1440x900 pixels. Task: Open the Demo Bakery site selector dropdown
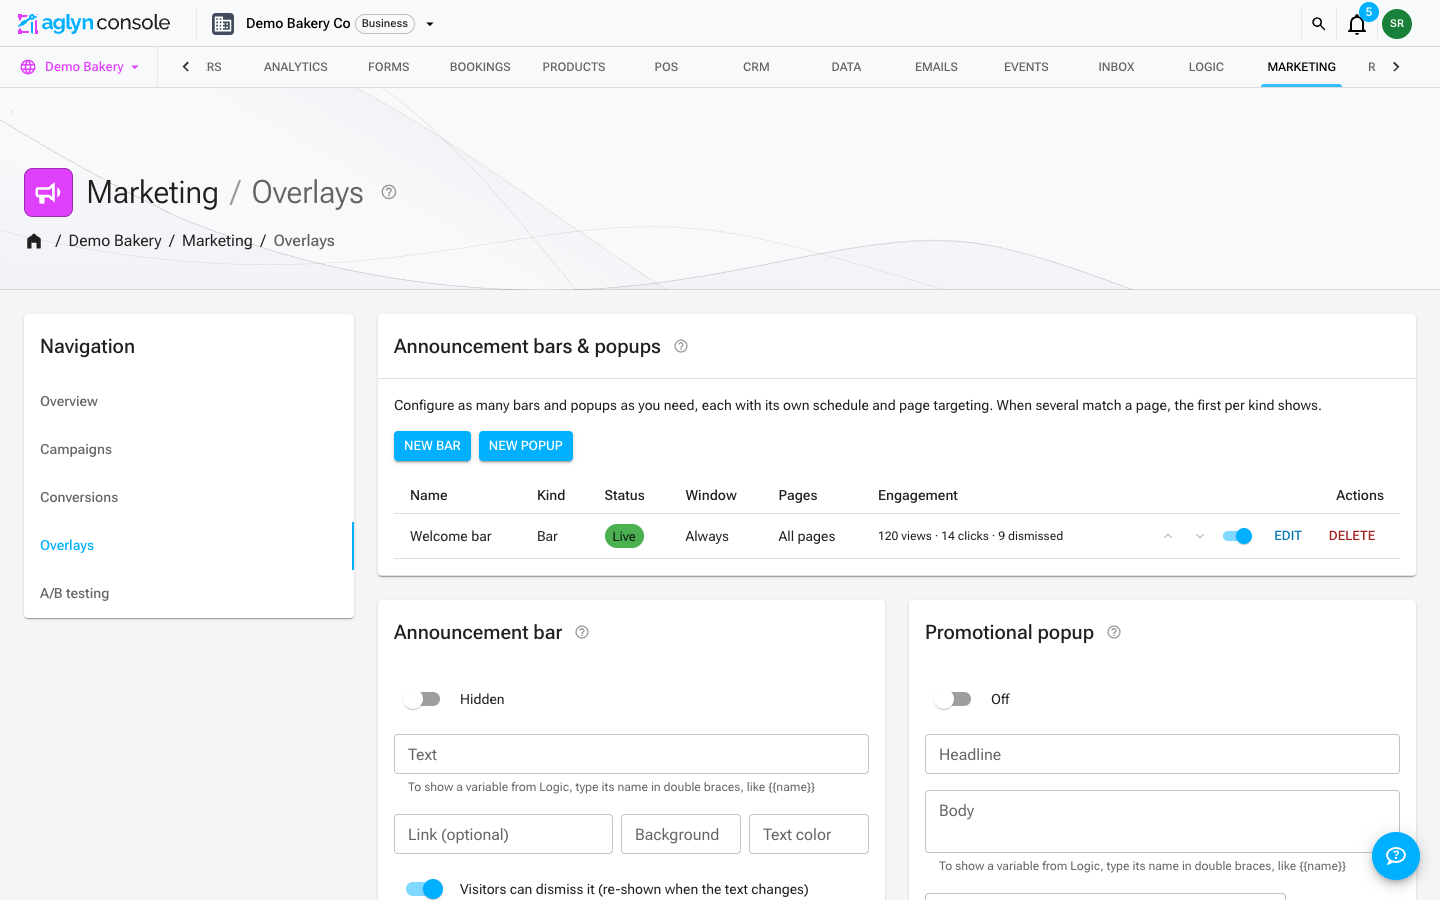(x=80, y=67)
